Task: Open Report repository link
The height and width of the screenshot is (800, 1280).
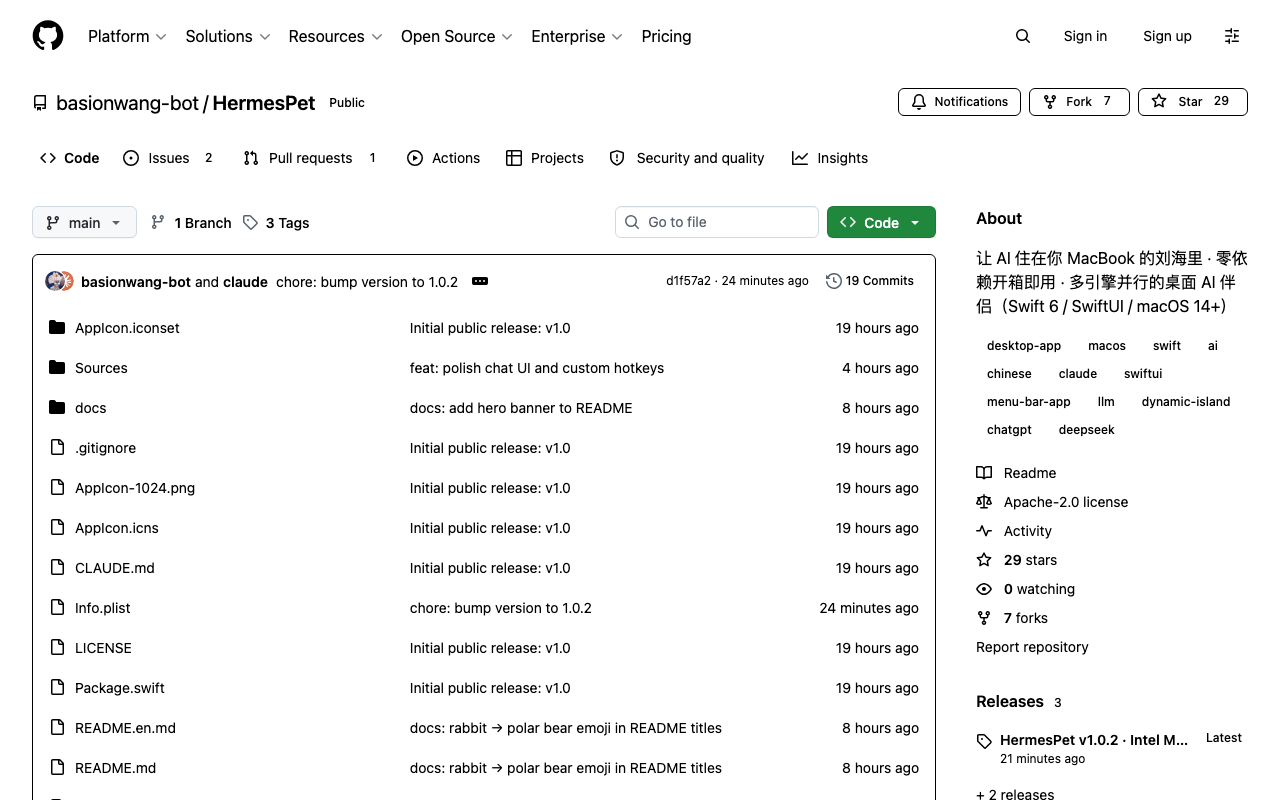Action: pyautogui.click(x=1032, y=647)
